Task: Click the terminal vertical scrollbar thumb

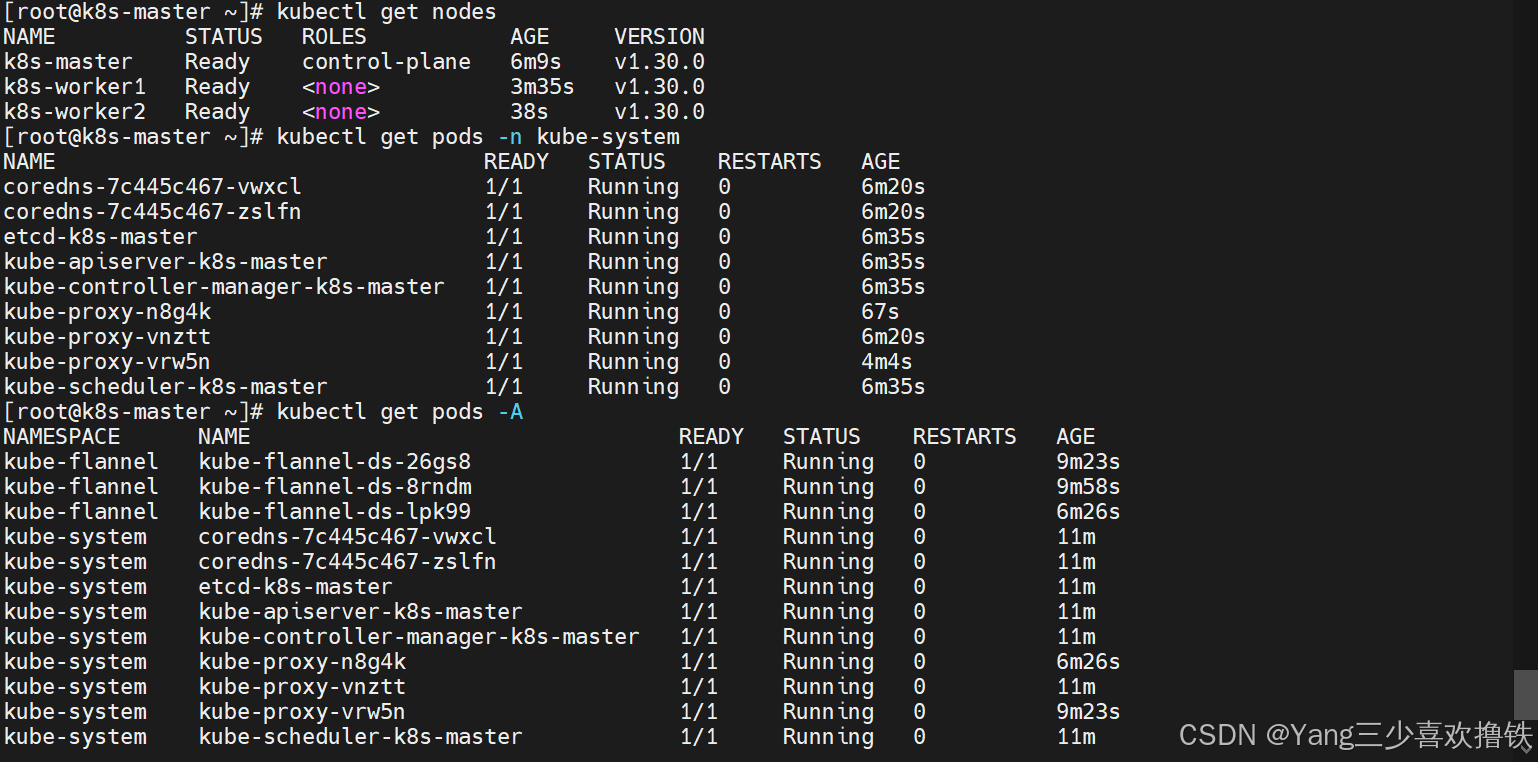Action: coord(1525,694)
